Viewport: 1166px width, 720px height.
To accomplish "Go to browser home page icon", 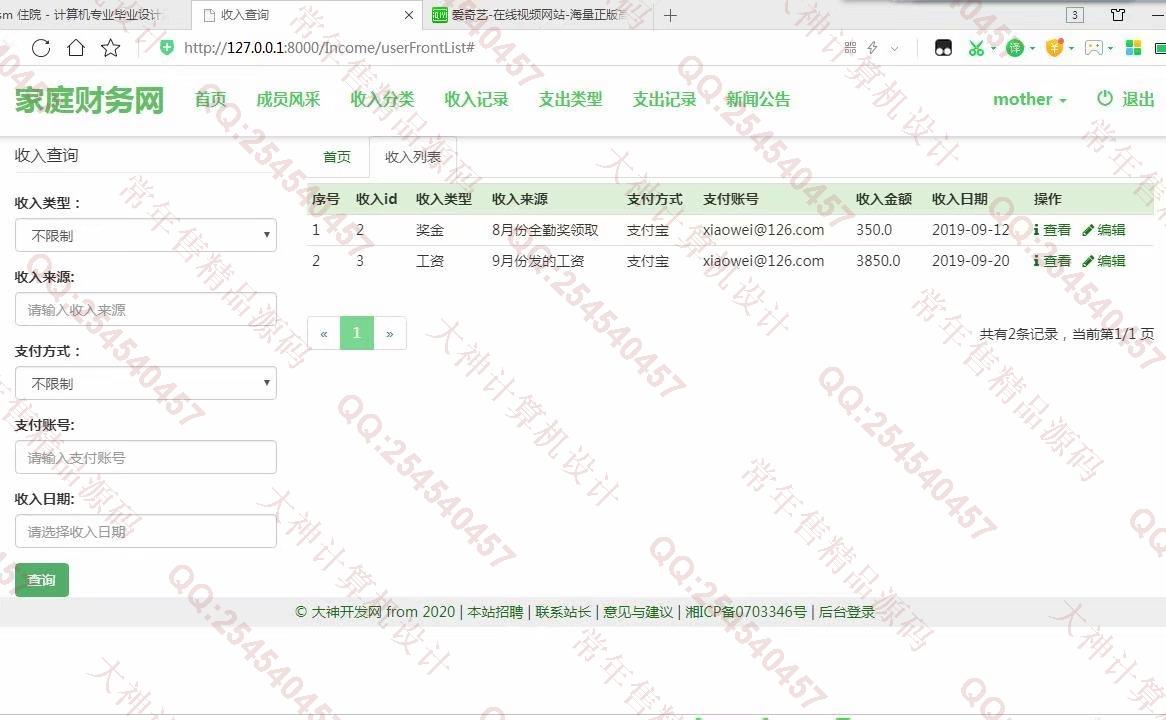I will (x=76, y=48).
